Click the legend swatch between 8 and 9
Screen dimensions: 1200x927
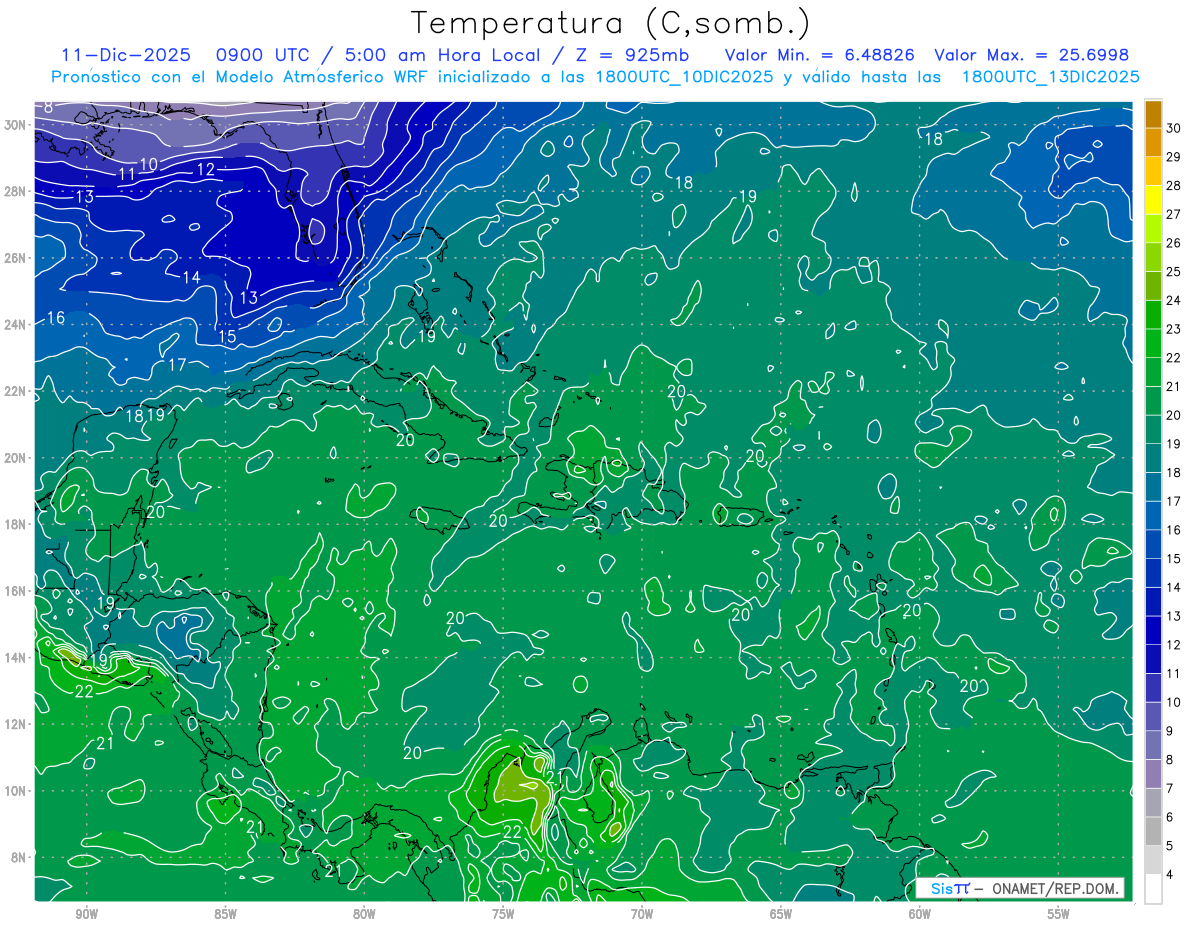pyautogui.click(x=1153, y=745)
